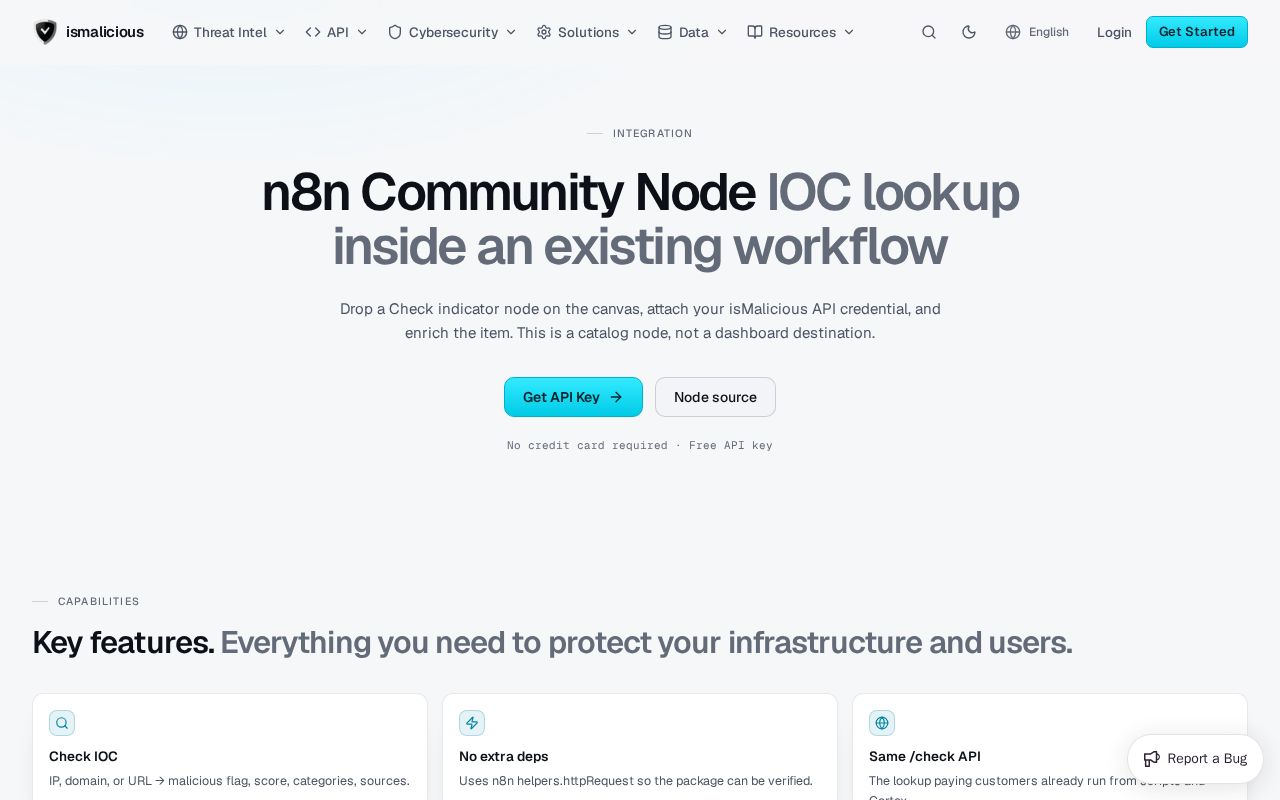Open the Threat Intel menu

click(x=229, y=32)
